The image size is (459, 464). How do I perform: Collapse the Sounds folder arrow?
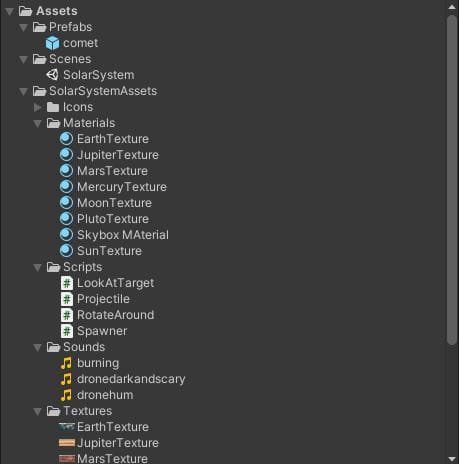click(x=38, y=348)
